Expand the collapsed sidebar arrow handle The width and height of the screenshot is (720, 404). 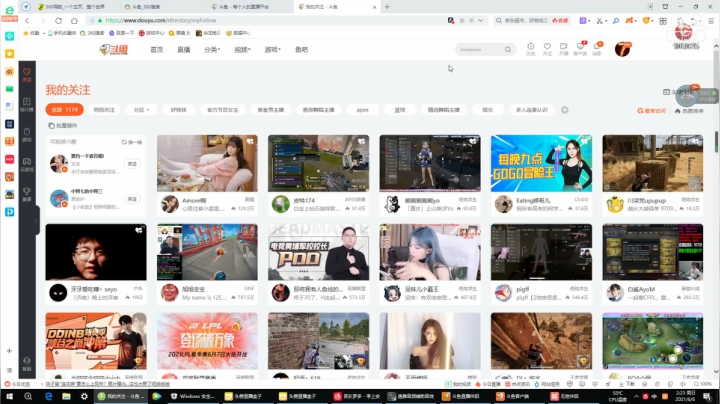(x=36, y=221)
